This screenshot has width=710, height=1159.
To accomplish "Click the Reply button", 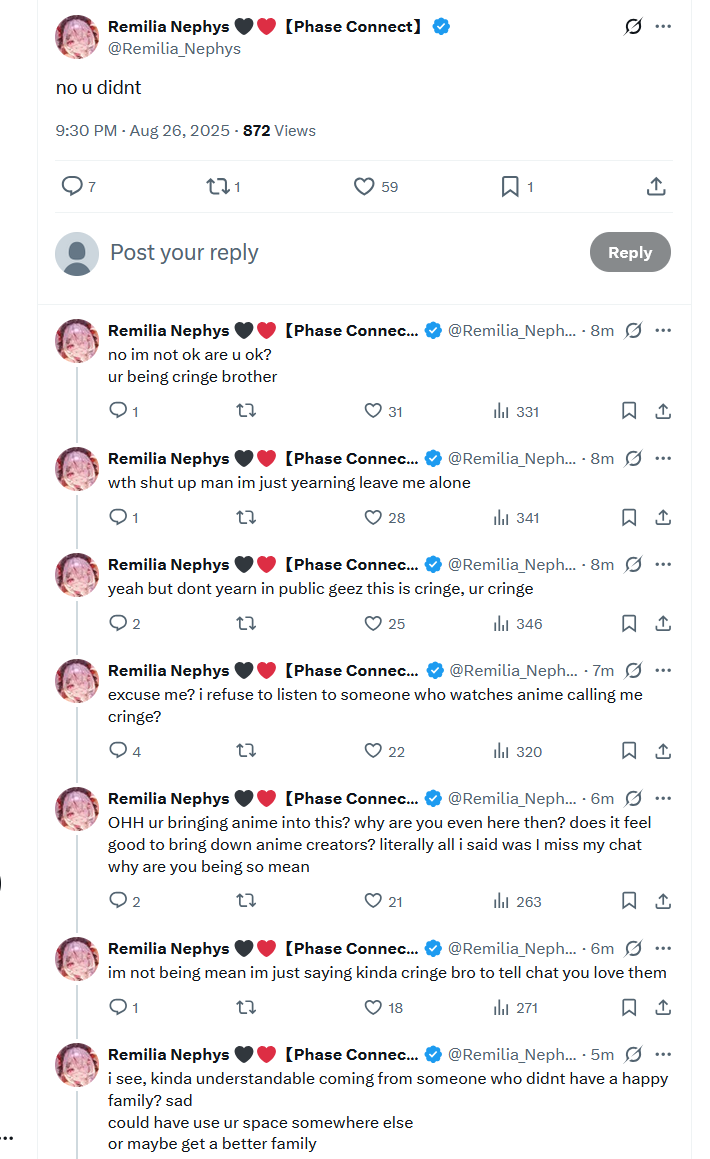I will (630, 253).
